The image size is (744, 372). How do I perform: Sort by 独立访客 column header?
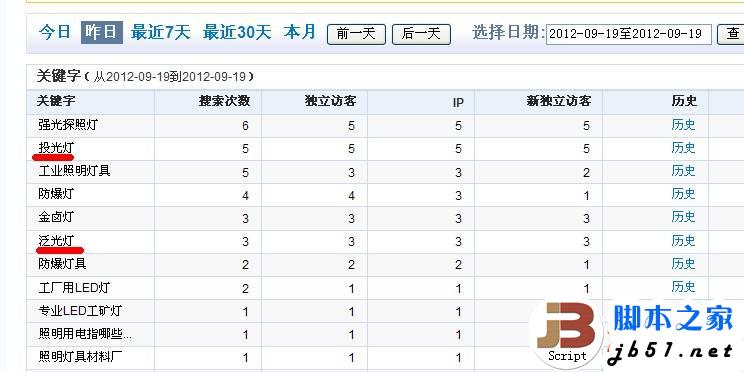(330, 101)
